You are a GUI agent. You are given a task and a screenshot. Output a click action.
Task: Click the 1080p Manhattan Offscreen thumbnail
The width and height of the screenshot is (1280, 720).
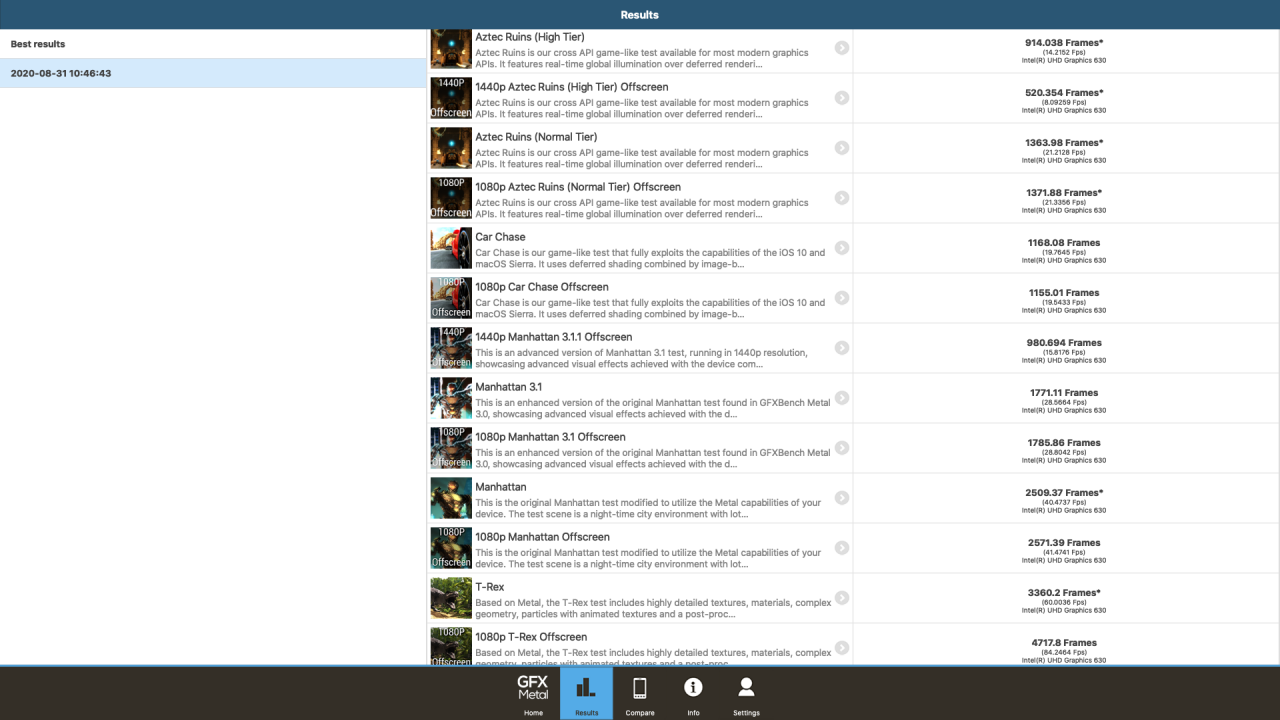pyautogui.click(x=451, y=548)
